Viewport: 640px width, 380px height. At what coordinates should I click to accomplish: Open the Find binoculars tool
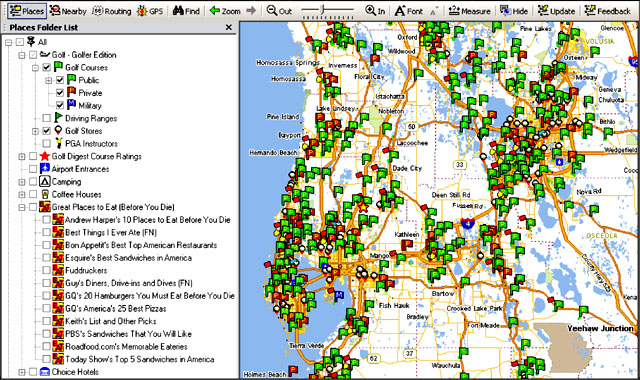(186, 11)
